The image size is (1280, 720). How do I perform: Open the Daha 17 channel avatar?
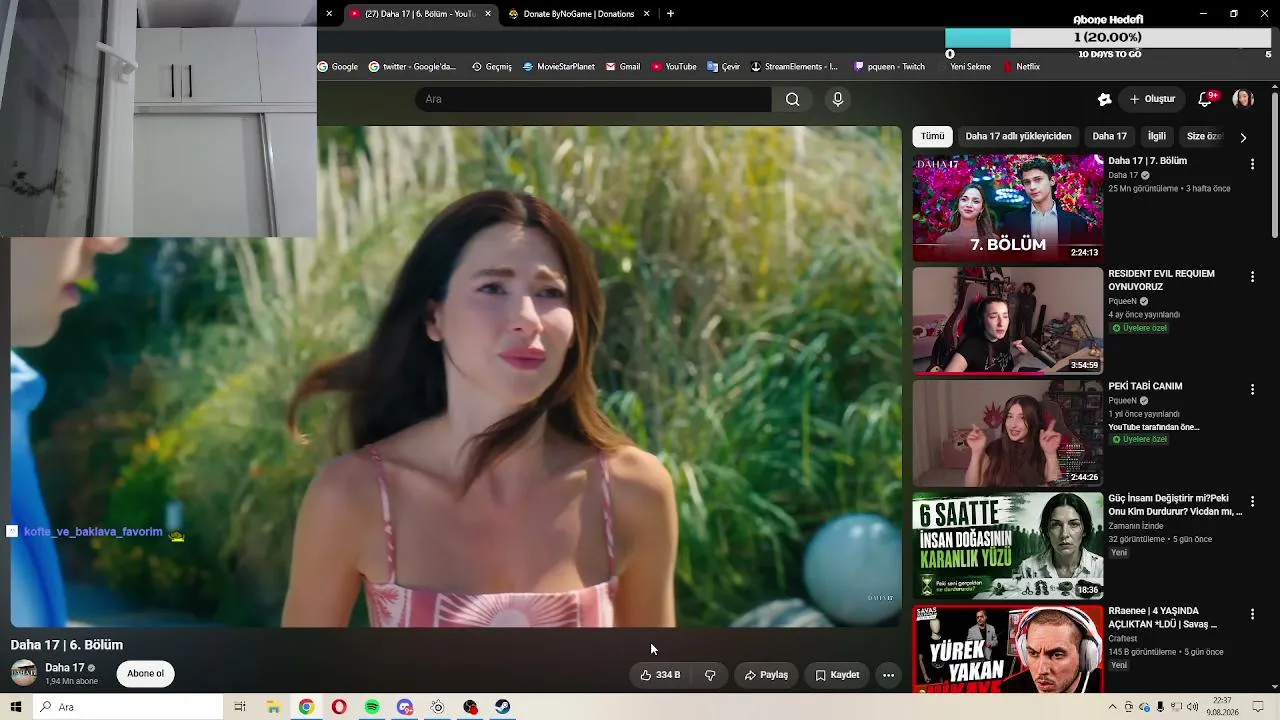tap(24, 673)
